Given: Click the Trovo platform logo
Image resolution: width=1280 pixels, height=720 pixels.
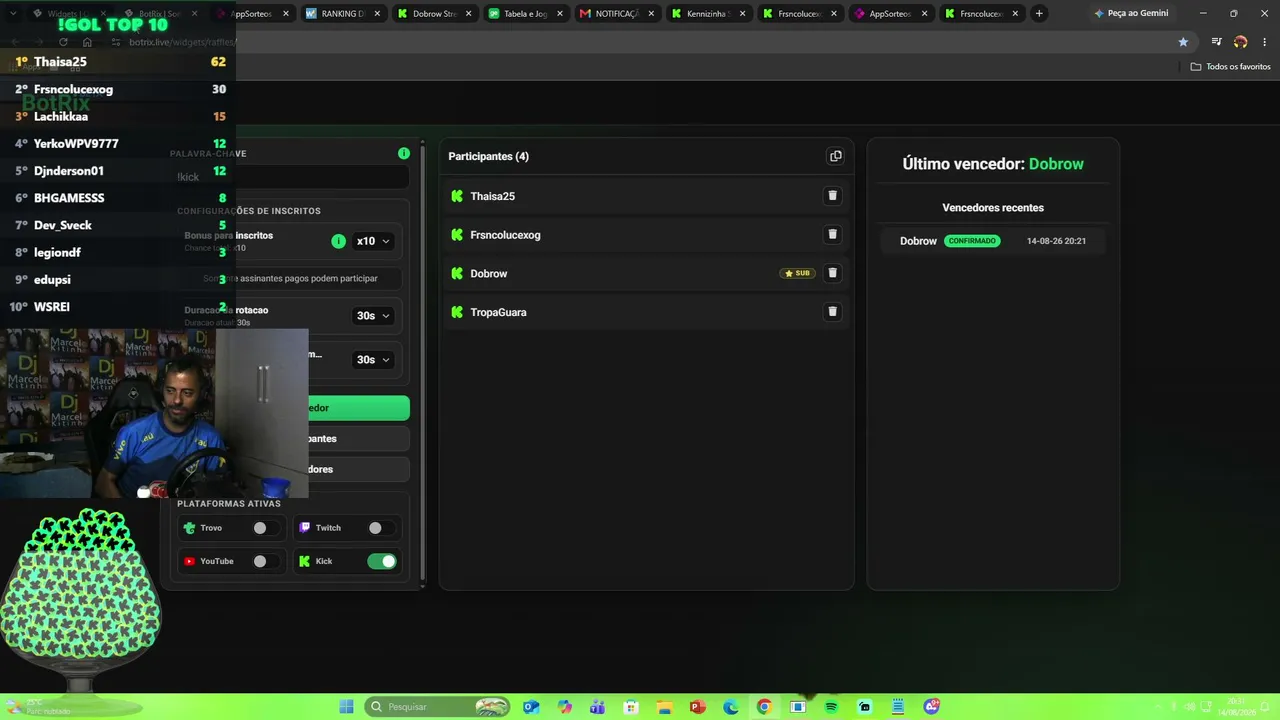Looking at the screenshot, I should (190, 528).
